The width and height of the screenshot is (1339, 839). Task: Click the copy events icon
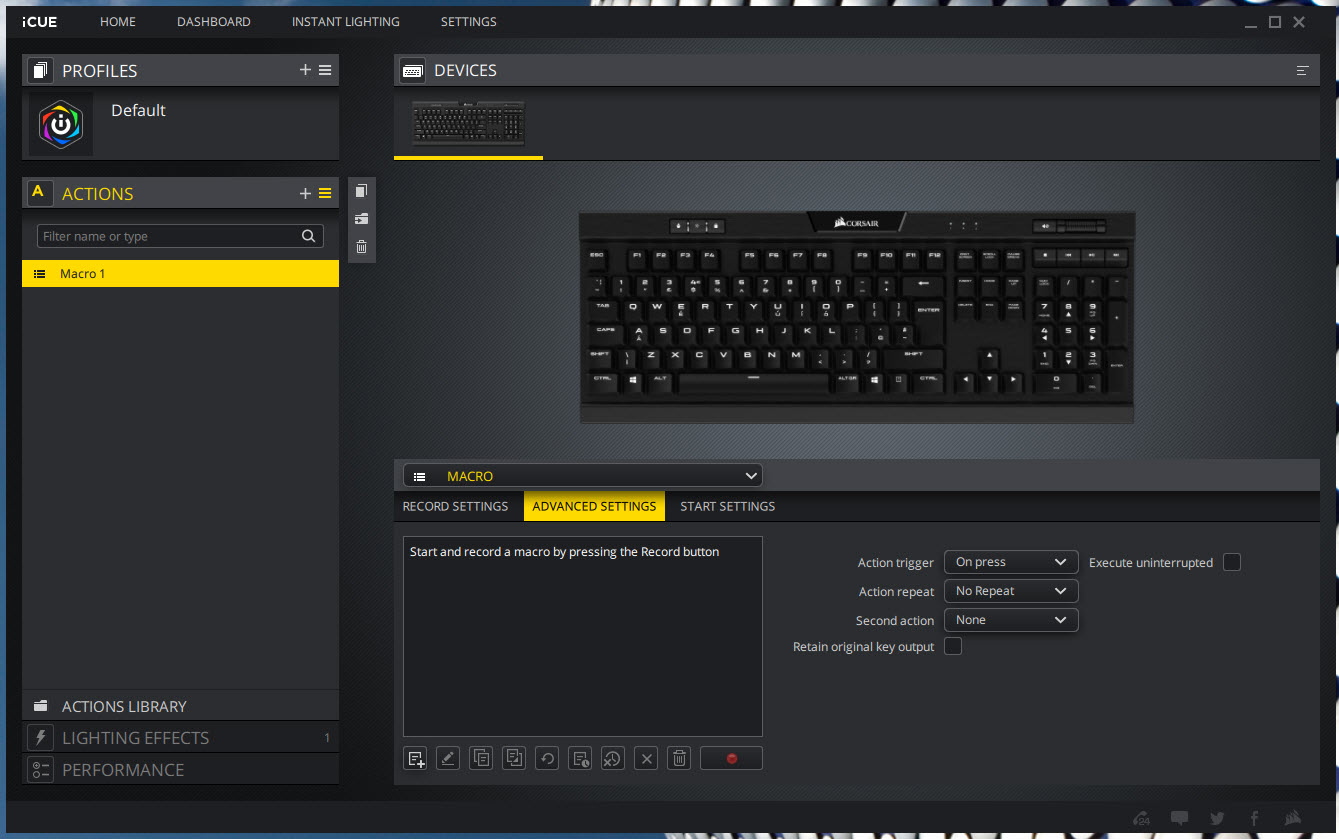point(481,758)
